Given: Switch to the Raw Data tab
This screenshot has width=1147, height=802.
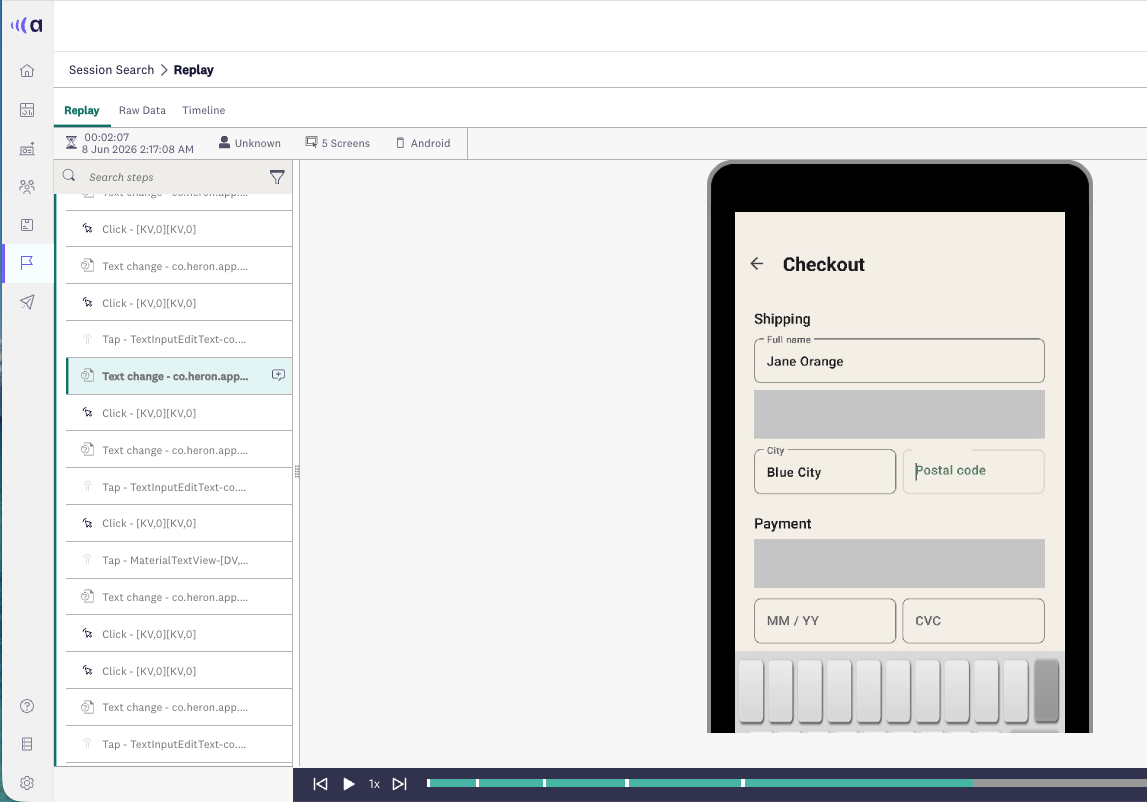Looking at the screenshot, I should click(x=142, y=110).
